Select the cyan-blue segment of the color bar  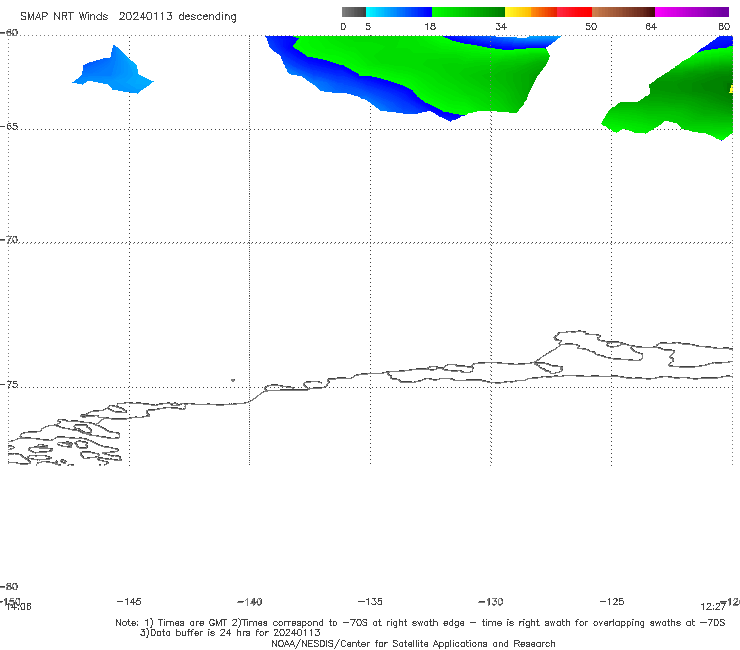[x=399, y=12]
